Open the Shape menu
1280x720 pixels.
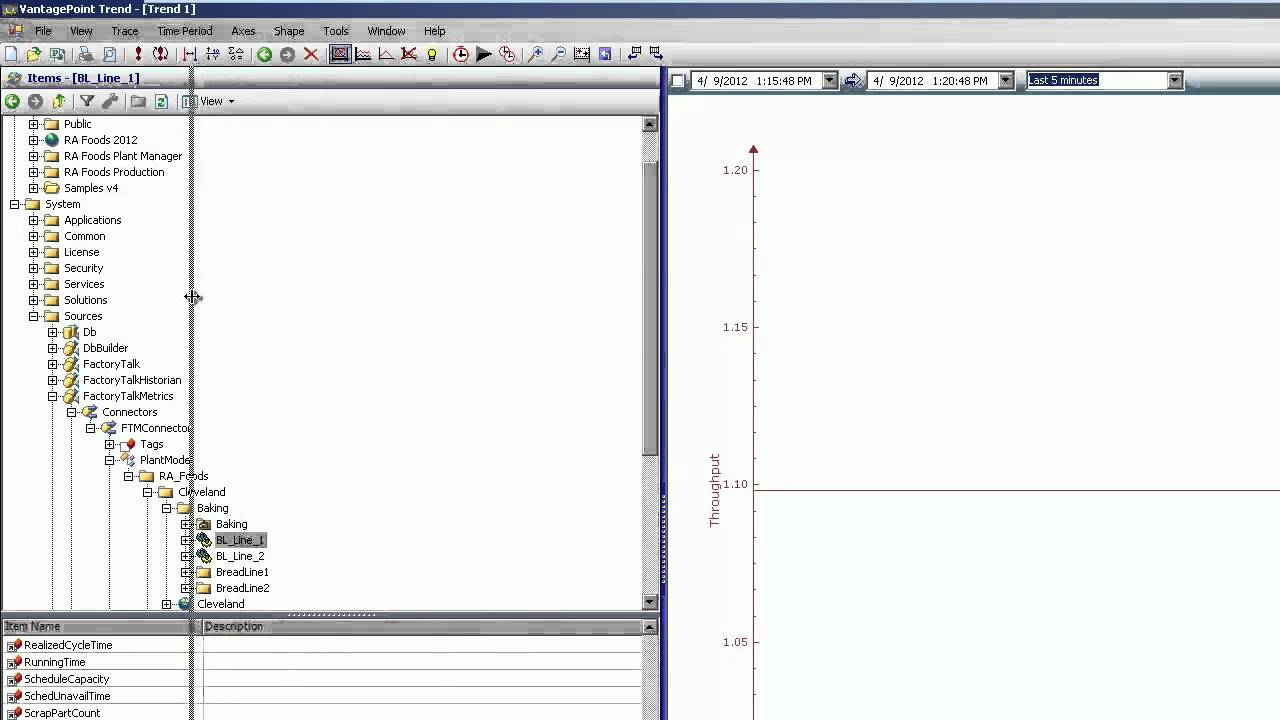tap(289, 31)
